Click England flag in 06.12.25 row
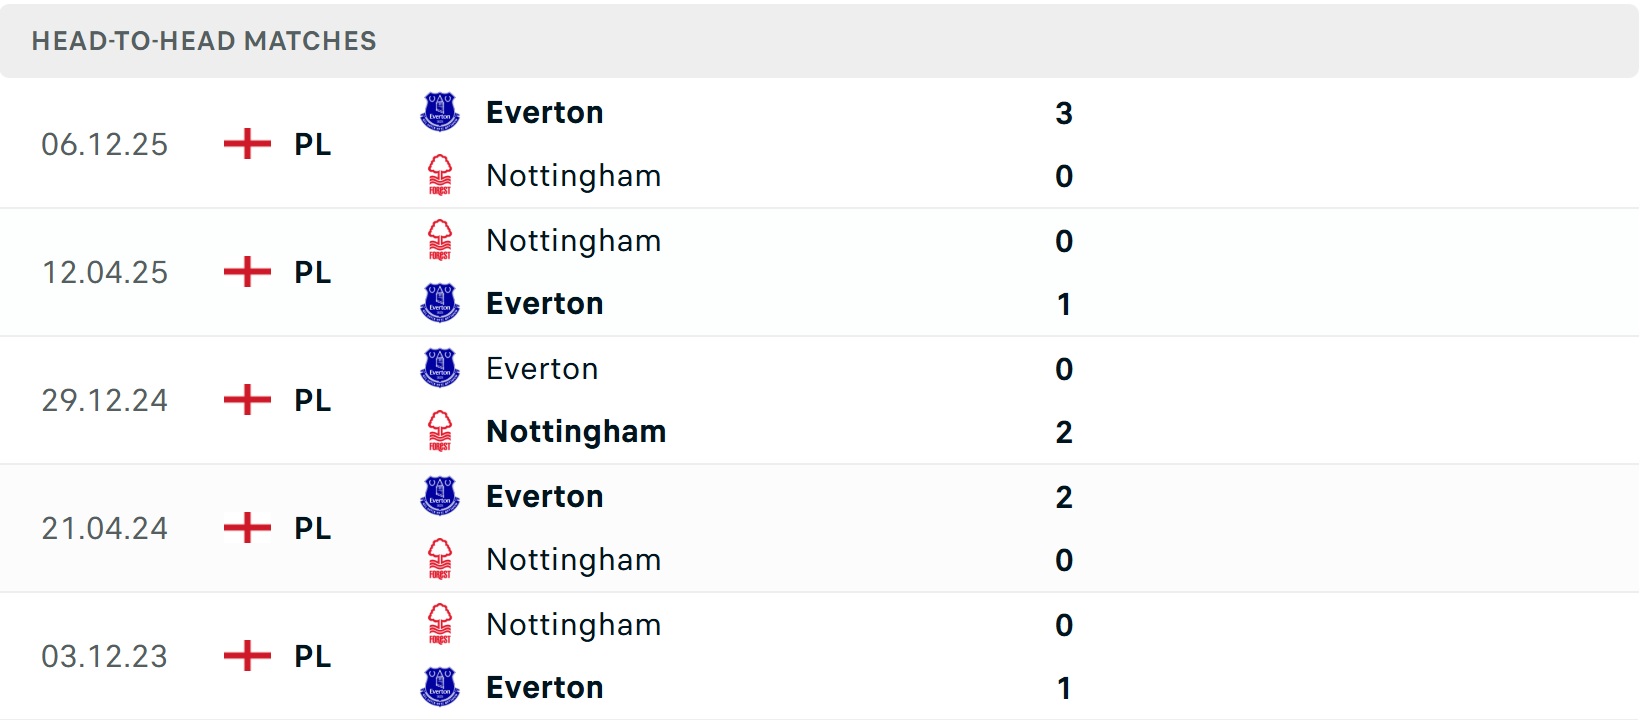The height and width of the screenshot is (723, 1645). pos(247,144)
